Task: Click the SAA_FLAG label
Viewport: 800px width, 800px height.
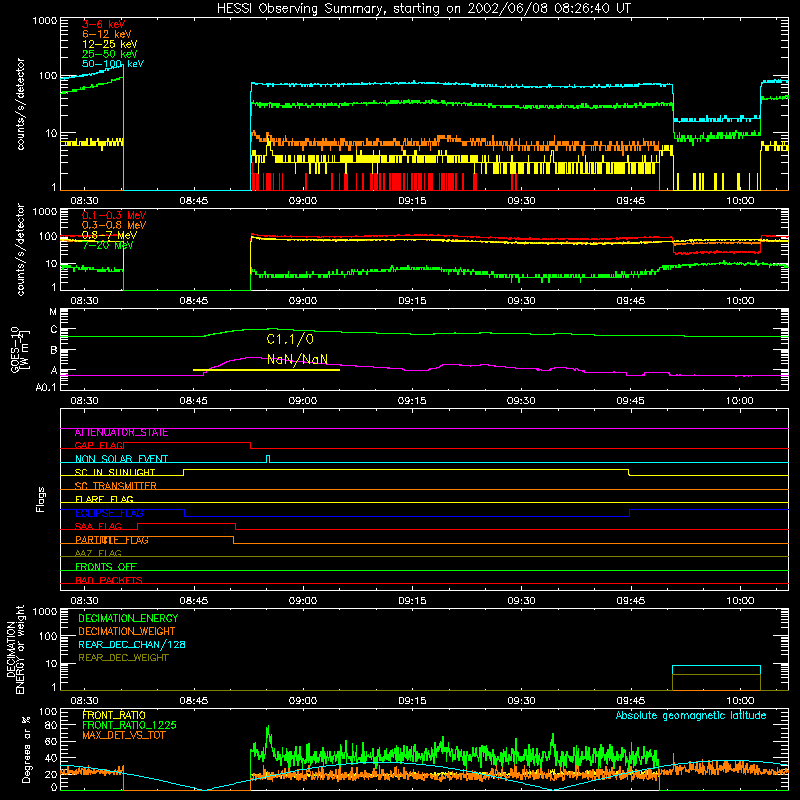Action: tap(98, 526)
